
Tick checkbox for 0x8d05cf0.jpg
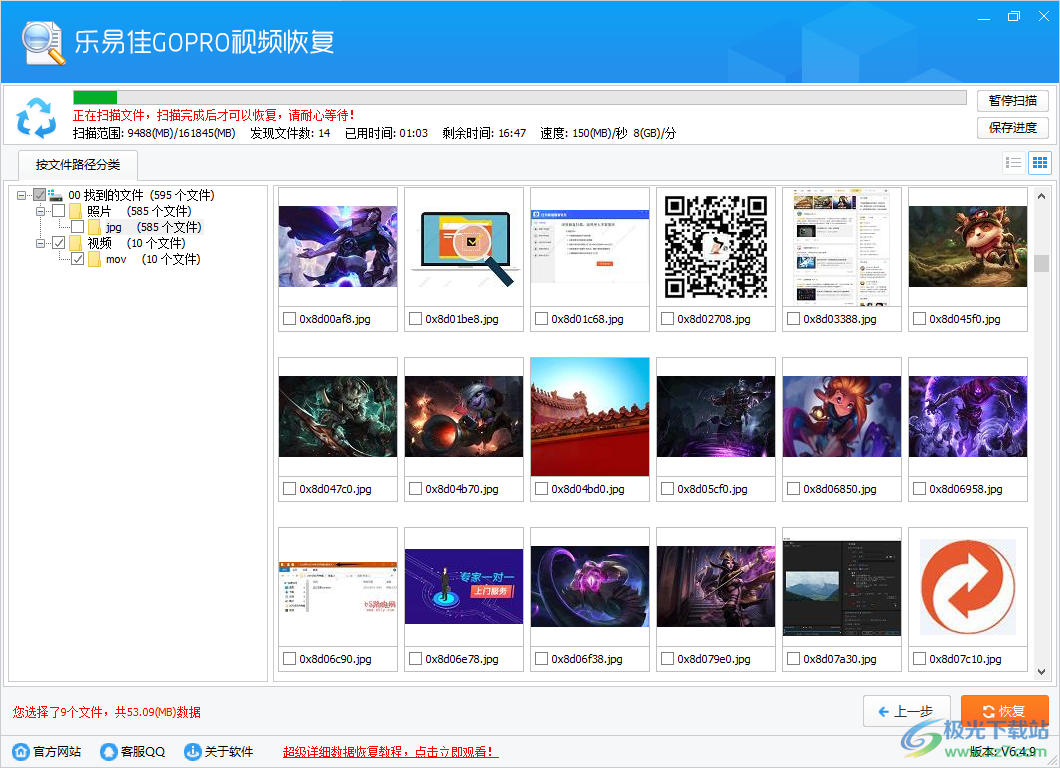pos(667,488)
